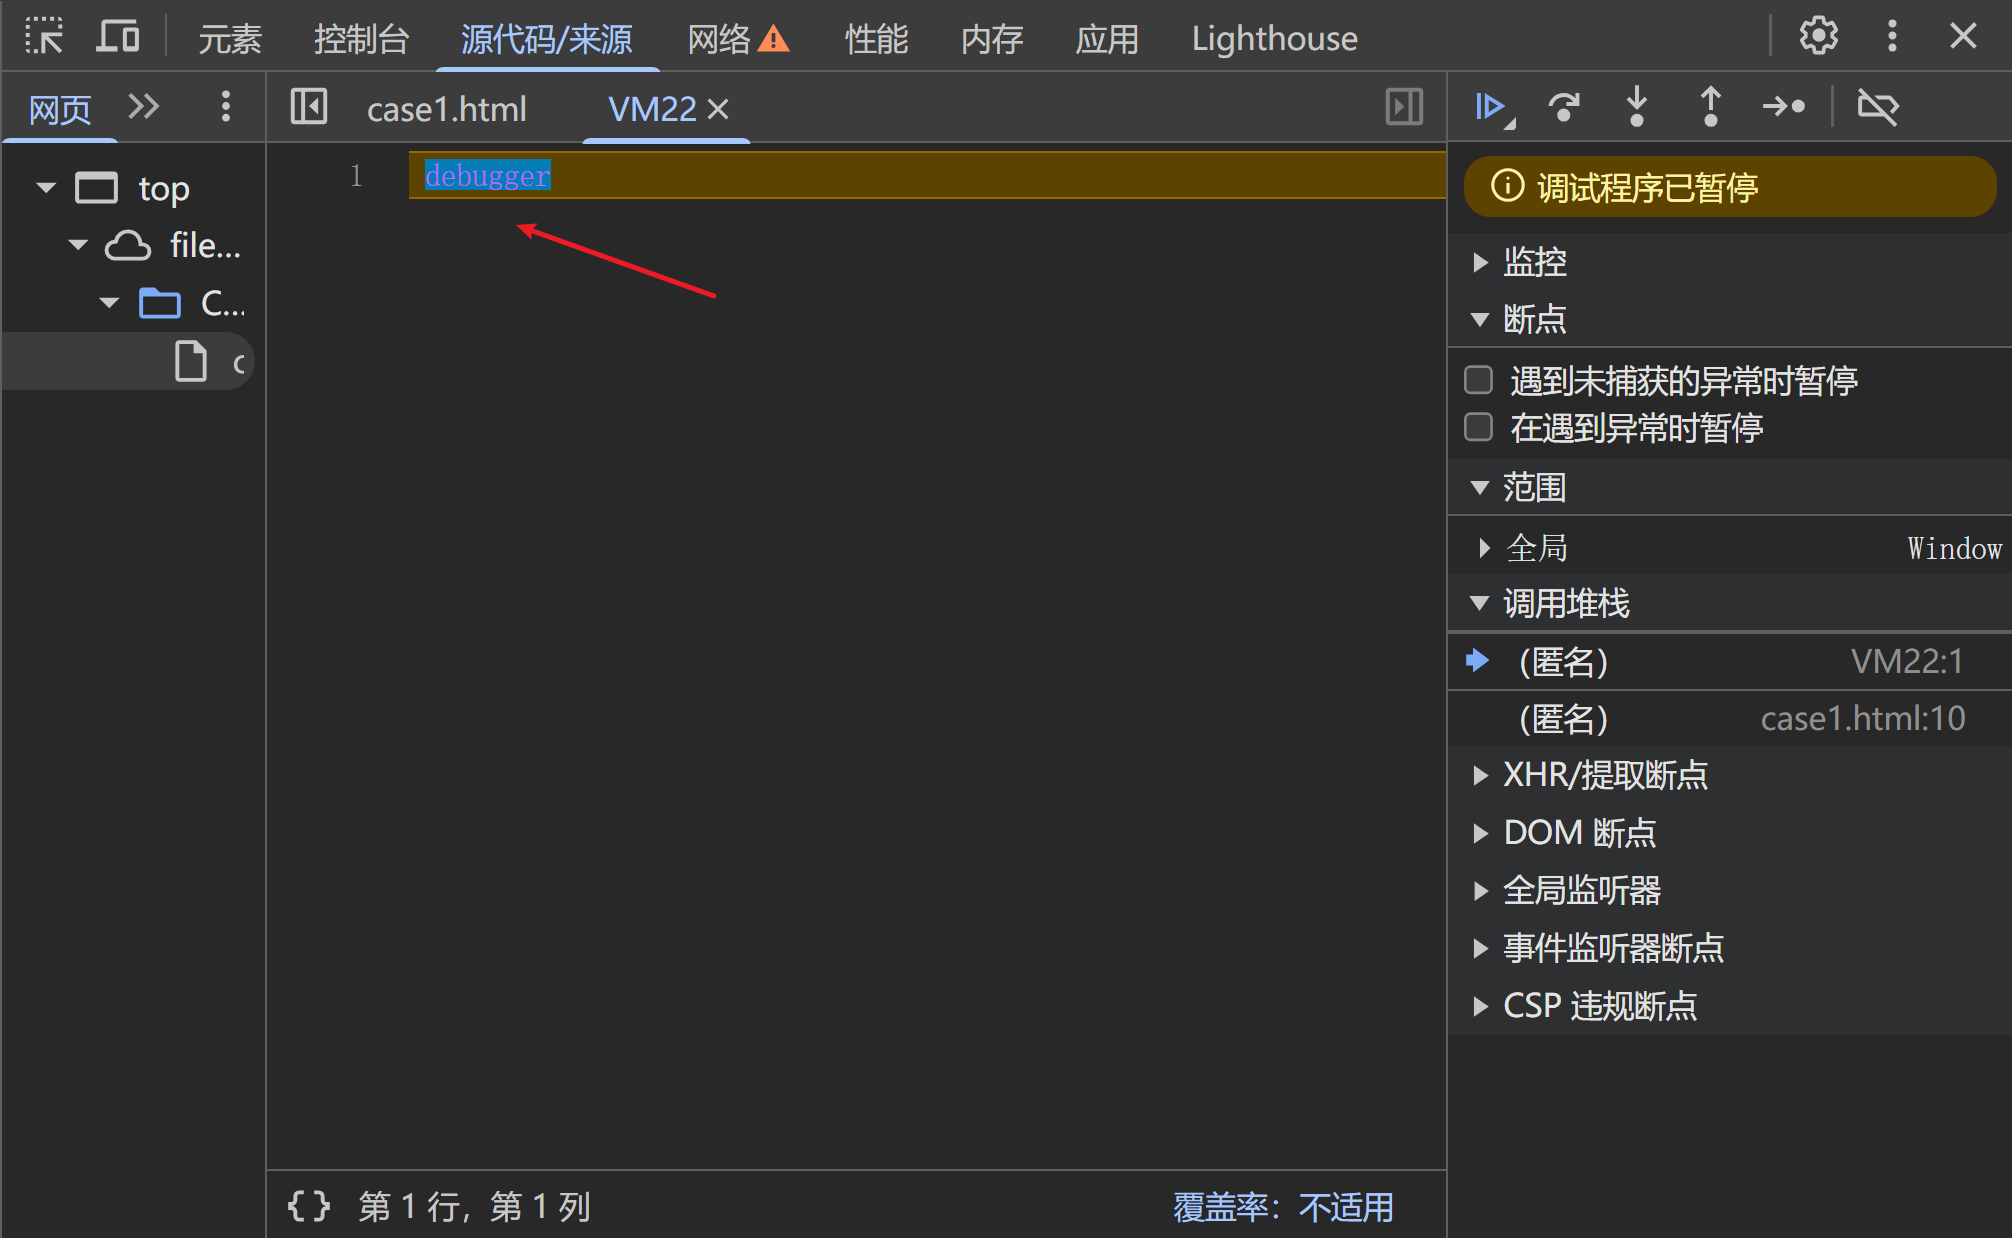Click the Window value in scope
The image size is (2012, 1238).
pyautogui.click(x=1954, y=548)
